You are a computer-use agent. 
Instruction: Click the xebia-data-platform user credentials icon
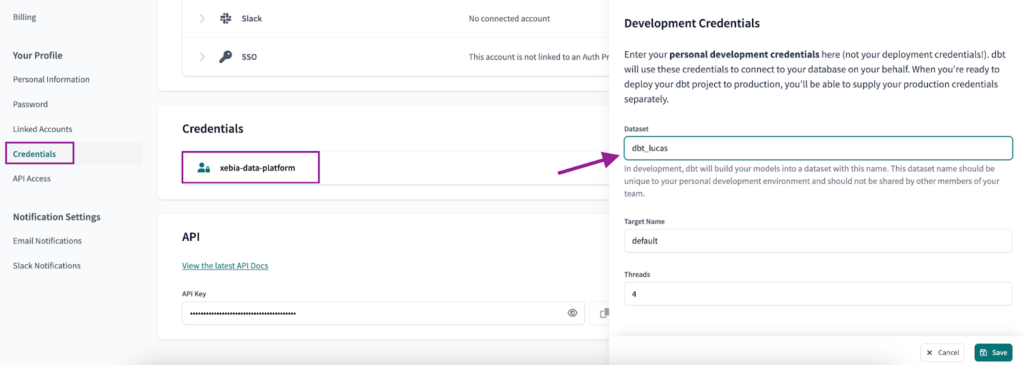(x=204, y=168)
